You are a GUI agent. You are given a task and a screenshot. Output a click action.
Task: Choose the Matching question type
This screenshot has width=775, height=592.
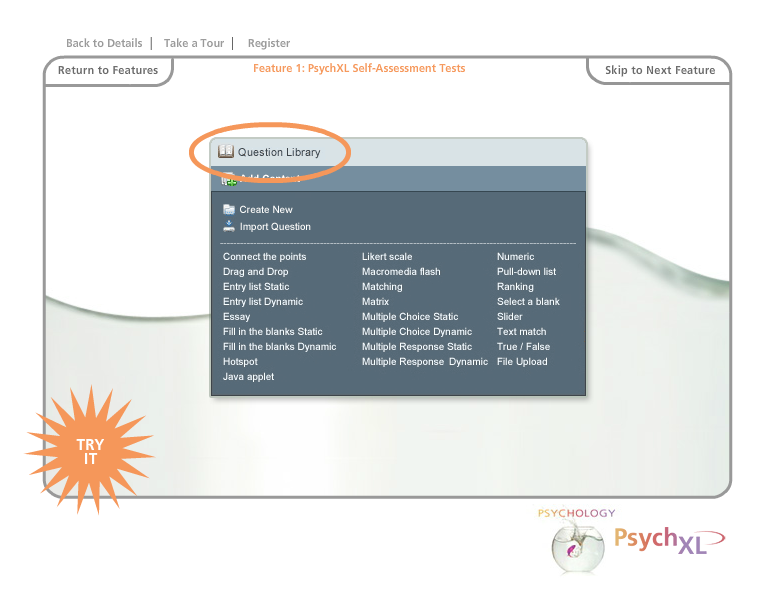(x=382, y=287)
